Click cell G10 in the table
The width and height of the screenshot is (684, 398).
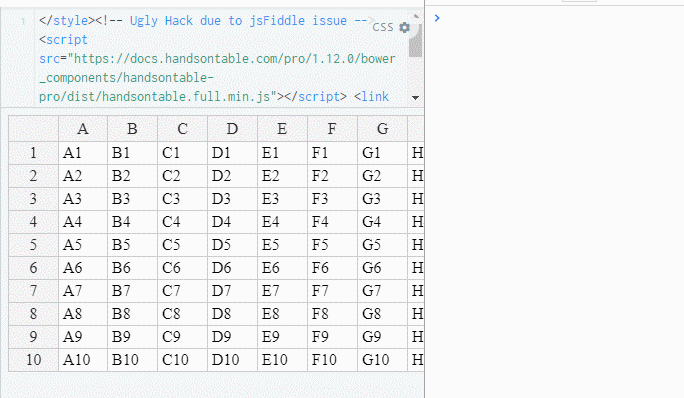(x=382, y=360)
